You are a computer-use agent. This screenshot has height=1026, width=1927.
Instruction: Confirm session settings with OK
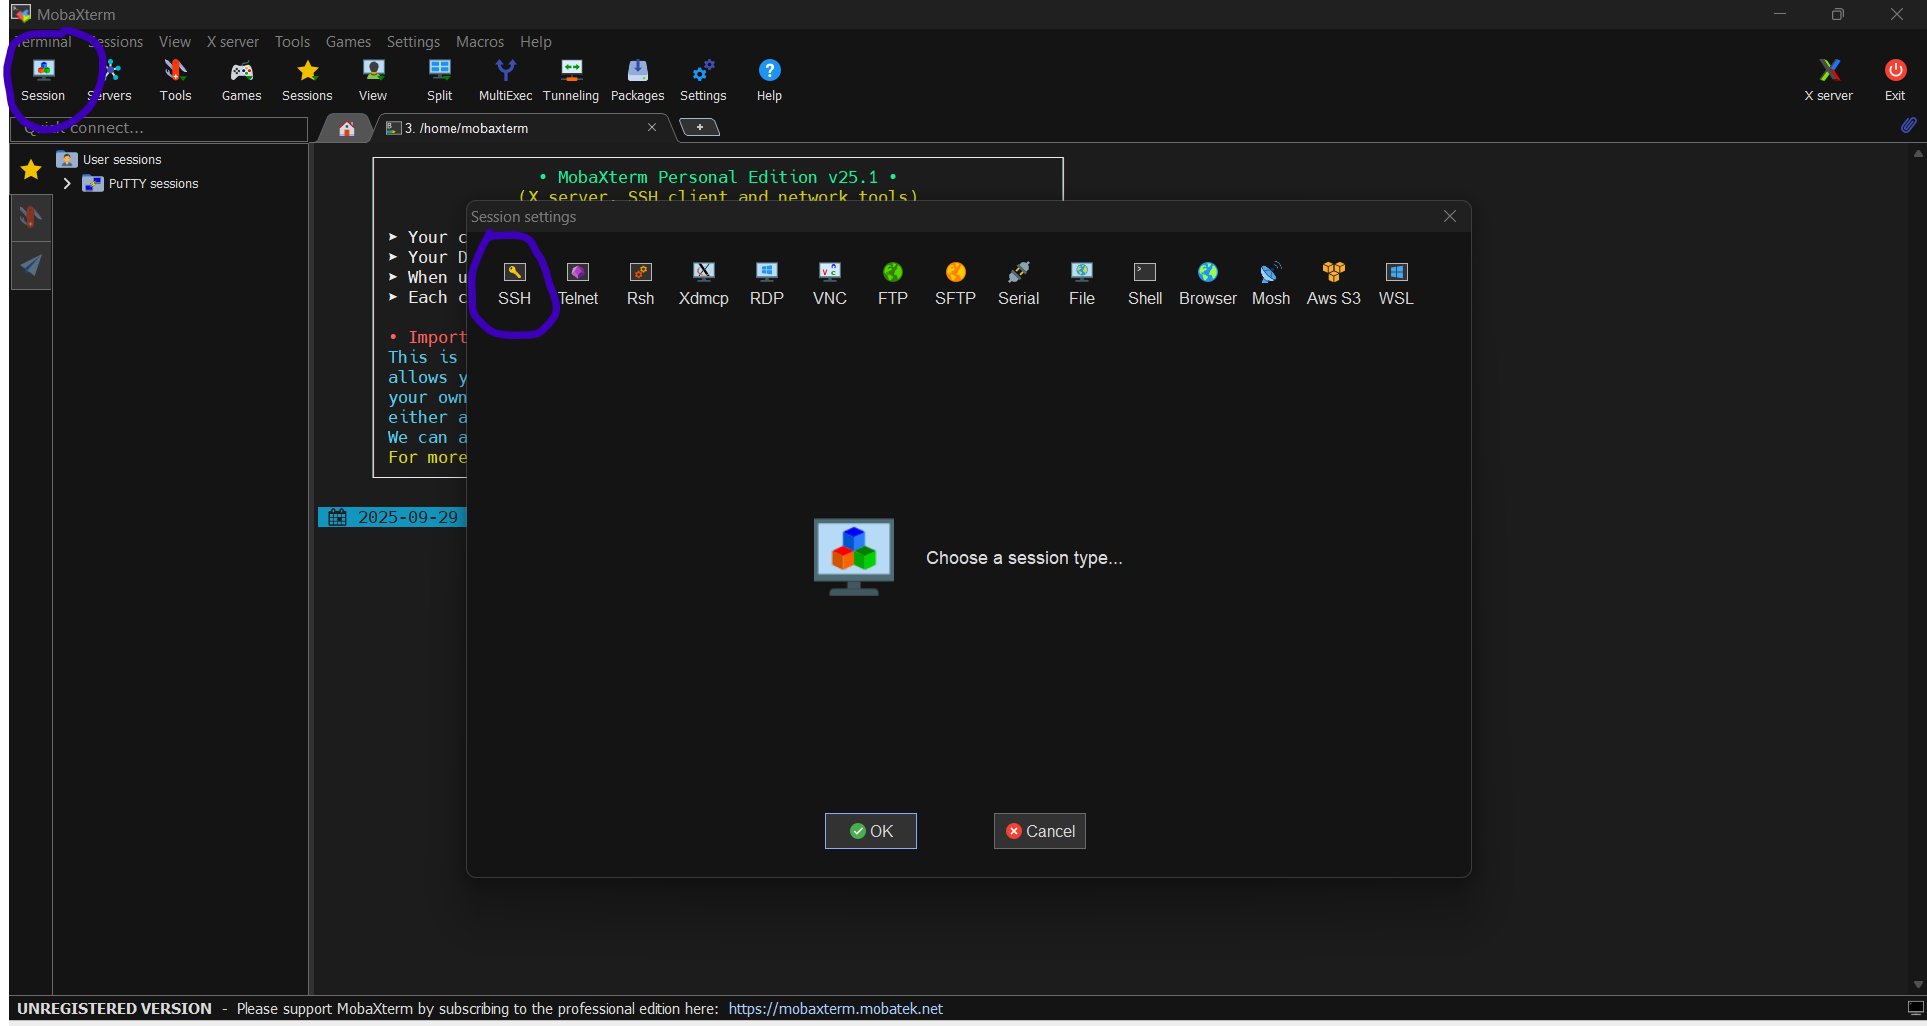coord(869,831)
